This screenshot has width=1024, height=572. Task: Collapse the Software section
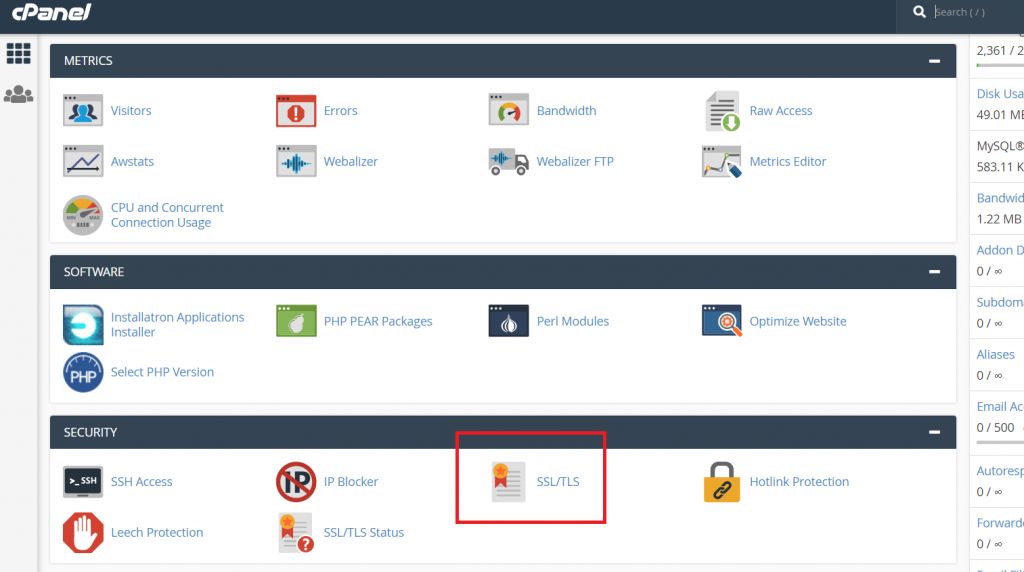point(935,272)
